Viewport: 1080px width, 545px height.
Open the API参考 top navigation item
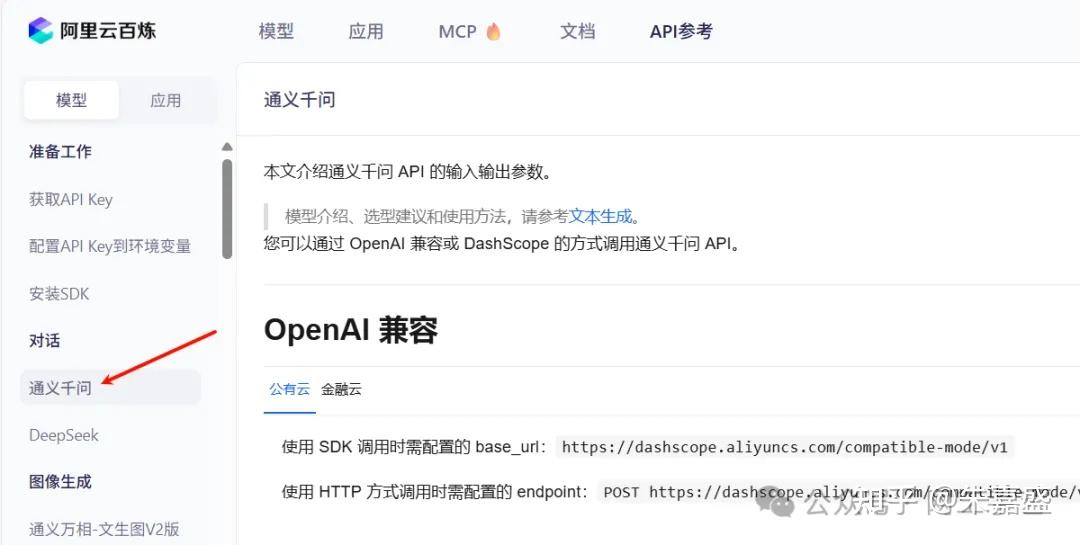[681, 31]
